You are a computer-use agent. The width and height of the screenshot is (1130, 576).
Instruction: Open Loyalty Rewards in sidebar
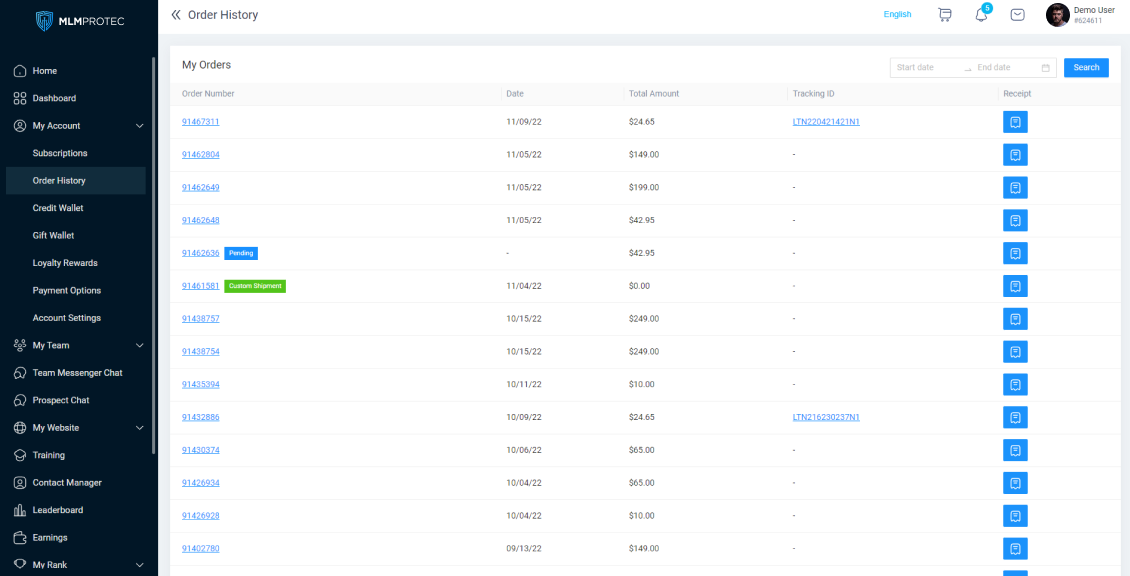pyautogui.click(x=65, y=263)
